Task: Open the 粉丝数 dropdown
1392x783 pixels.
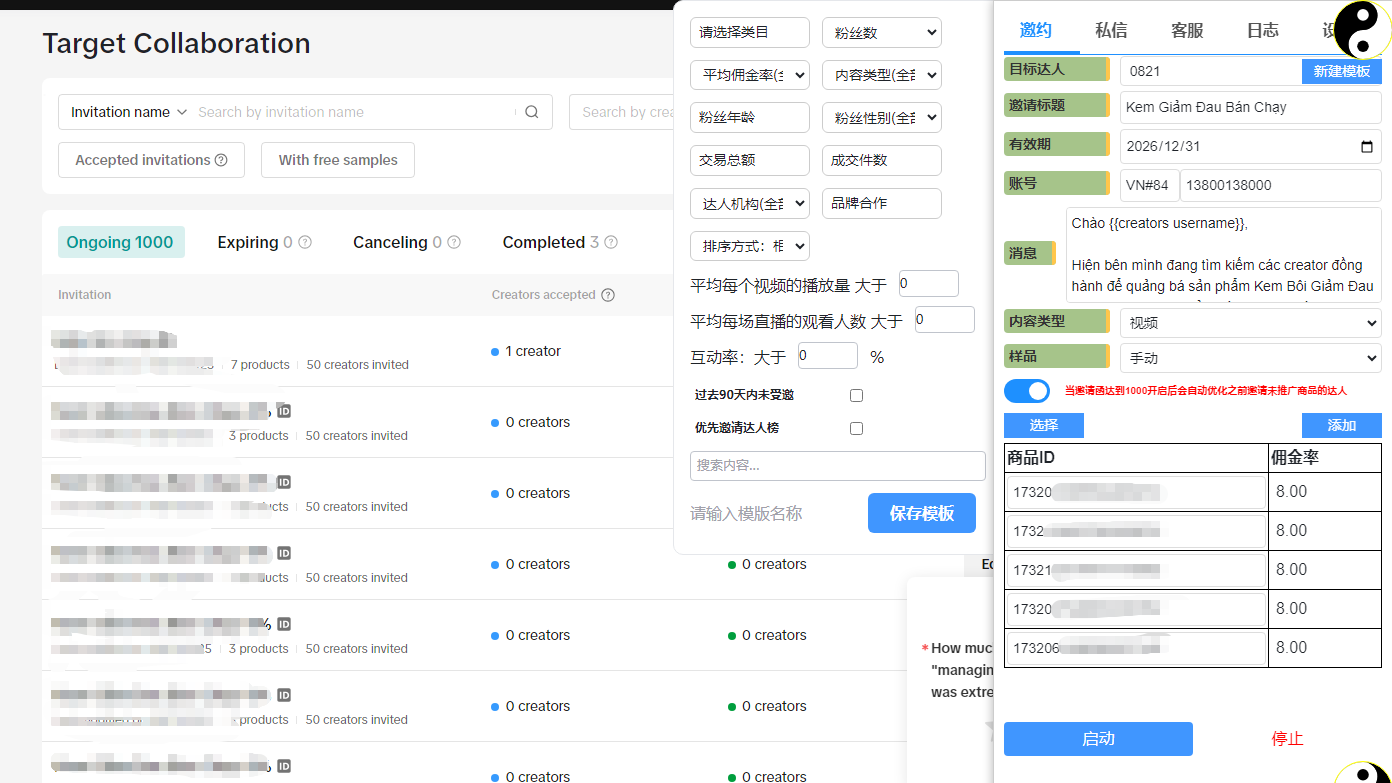Action: coord(881,32)
